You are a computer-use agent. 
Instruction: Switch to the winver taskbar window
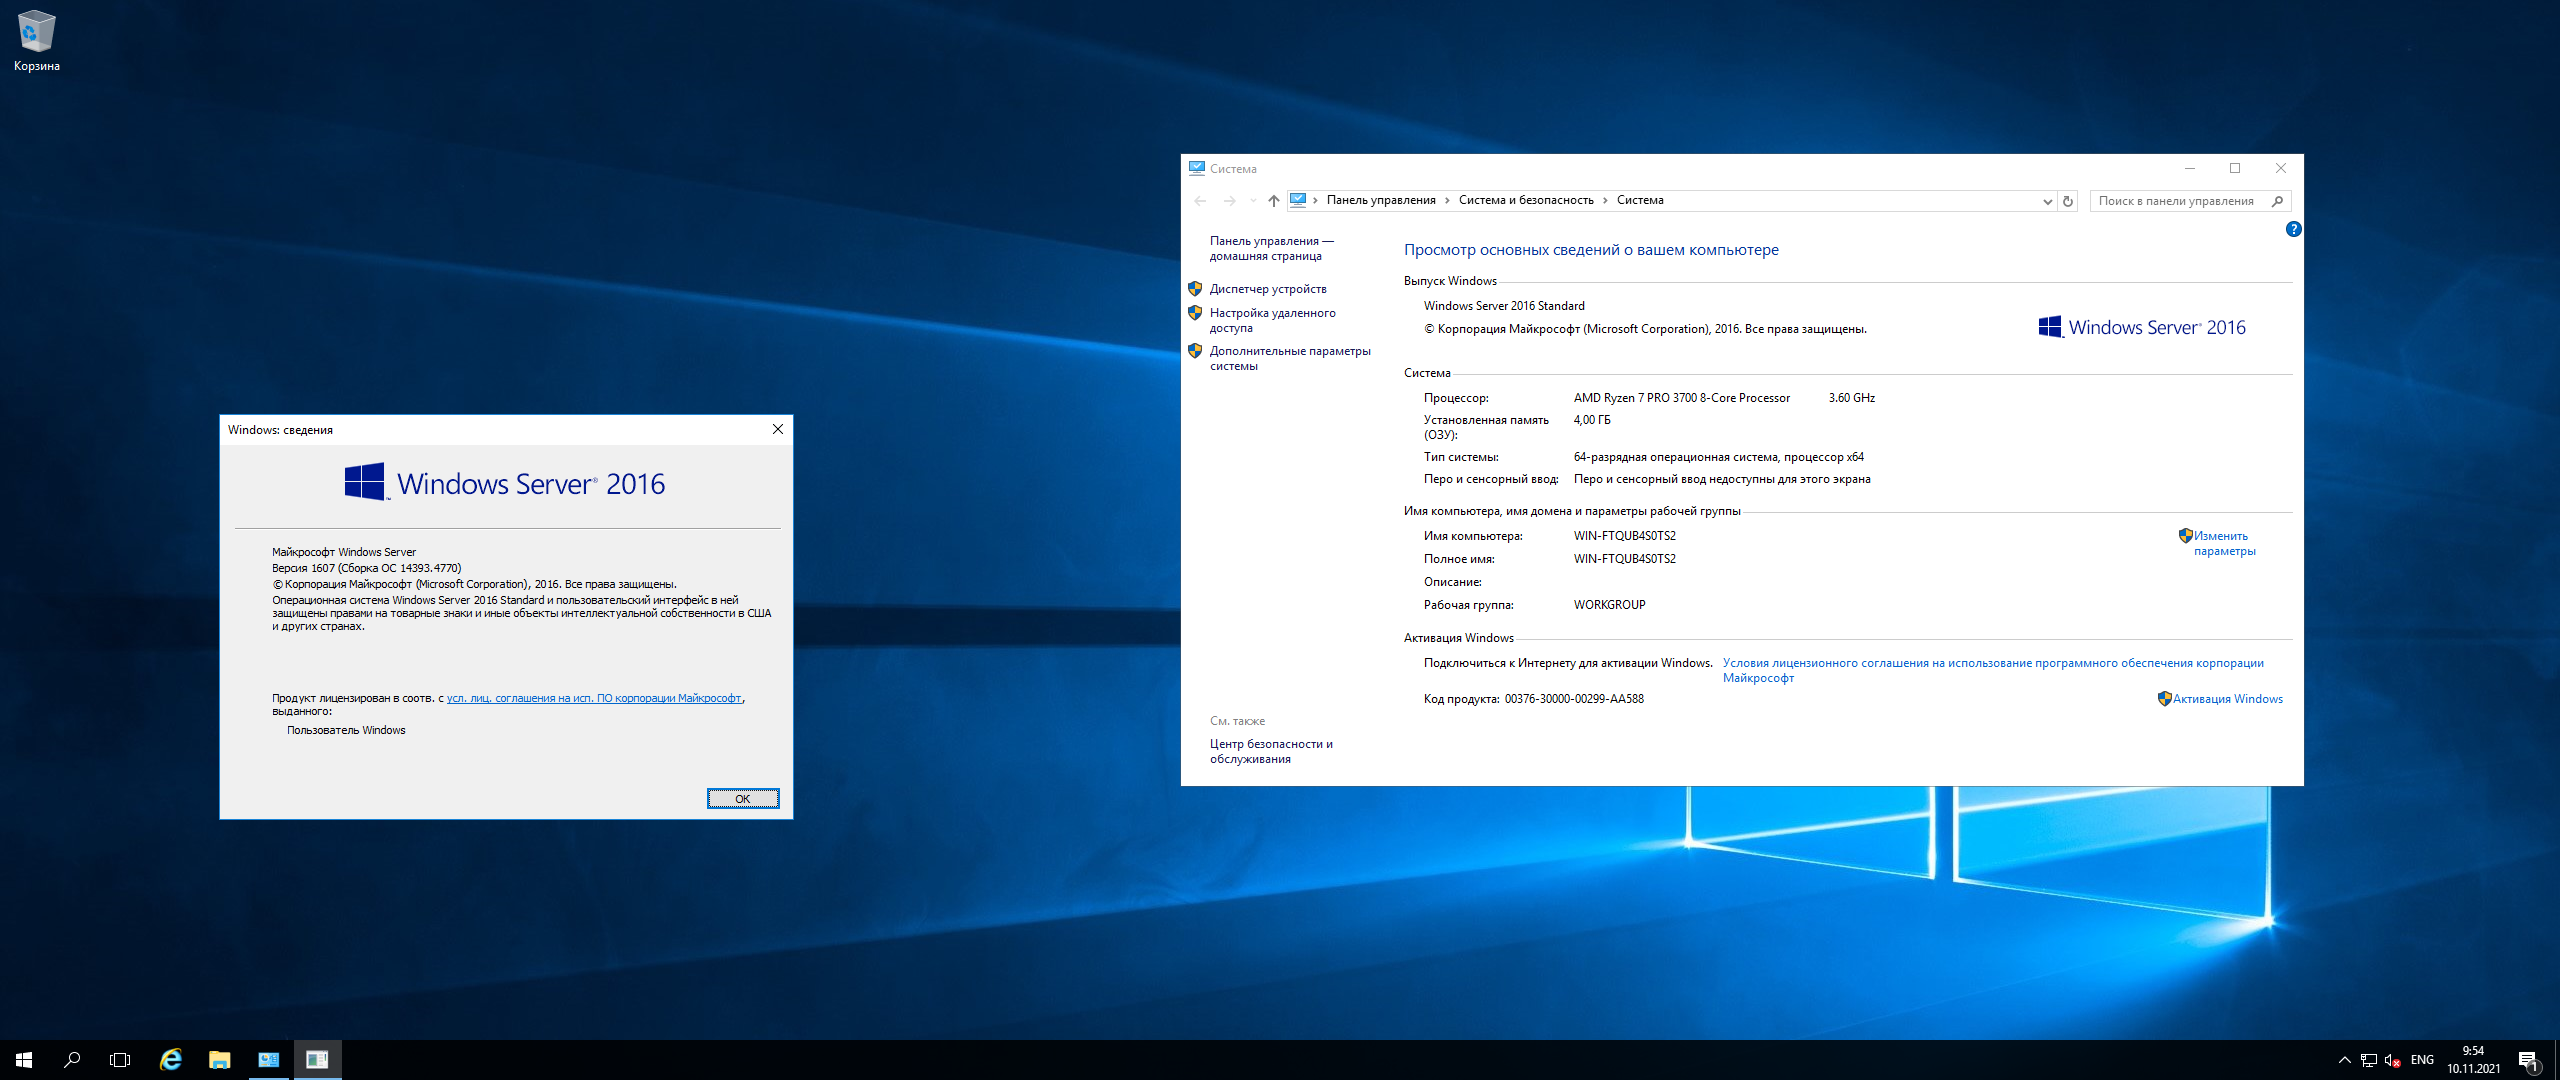click(317, 1060)
